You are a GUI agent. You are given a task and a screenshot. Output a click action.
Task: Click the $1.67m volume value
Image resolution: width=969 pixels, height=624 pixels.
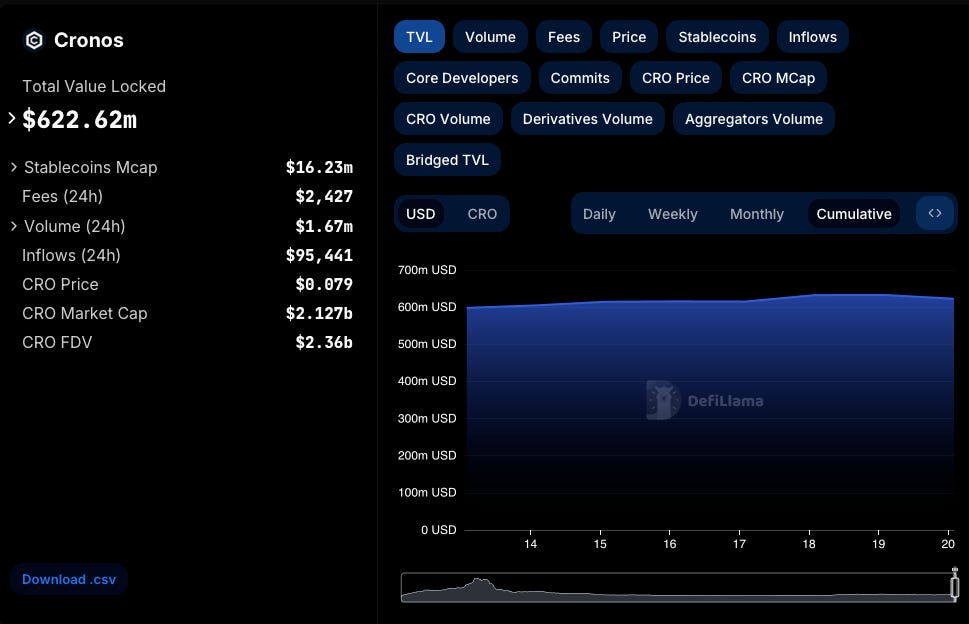click(324, 226)
